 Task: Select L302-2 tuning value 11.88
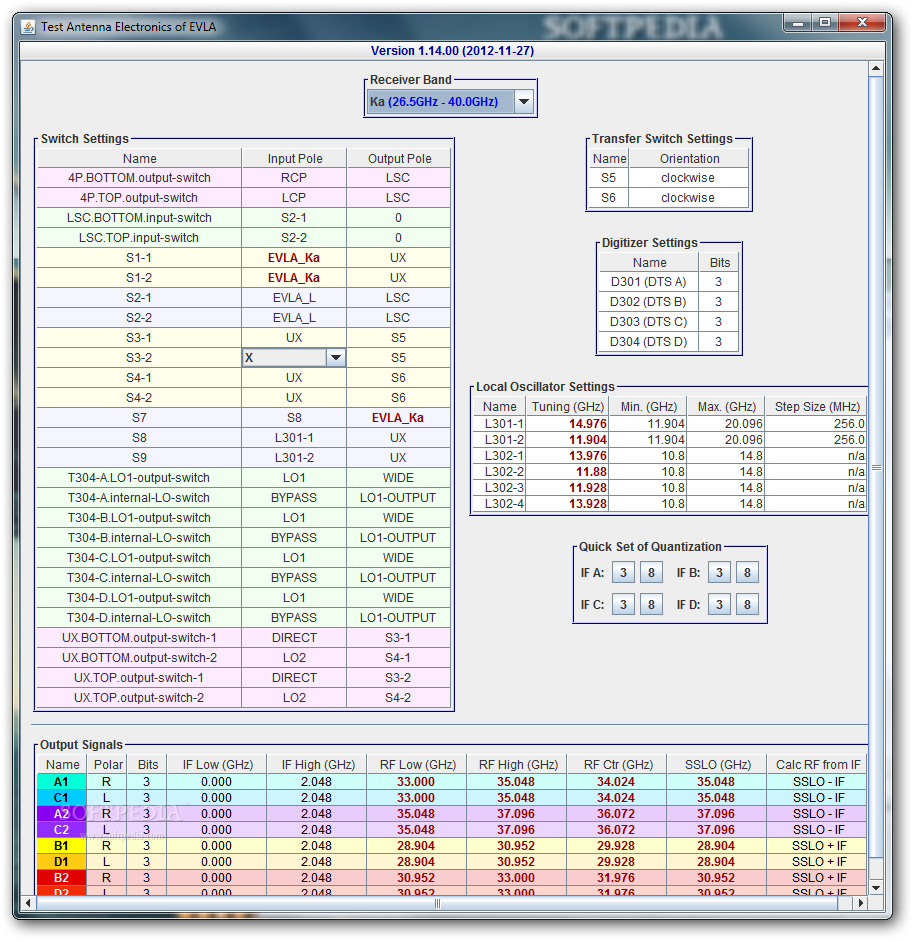(567, 472)
